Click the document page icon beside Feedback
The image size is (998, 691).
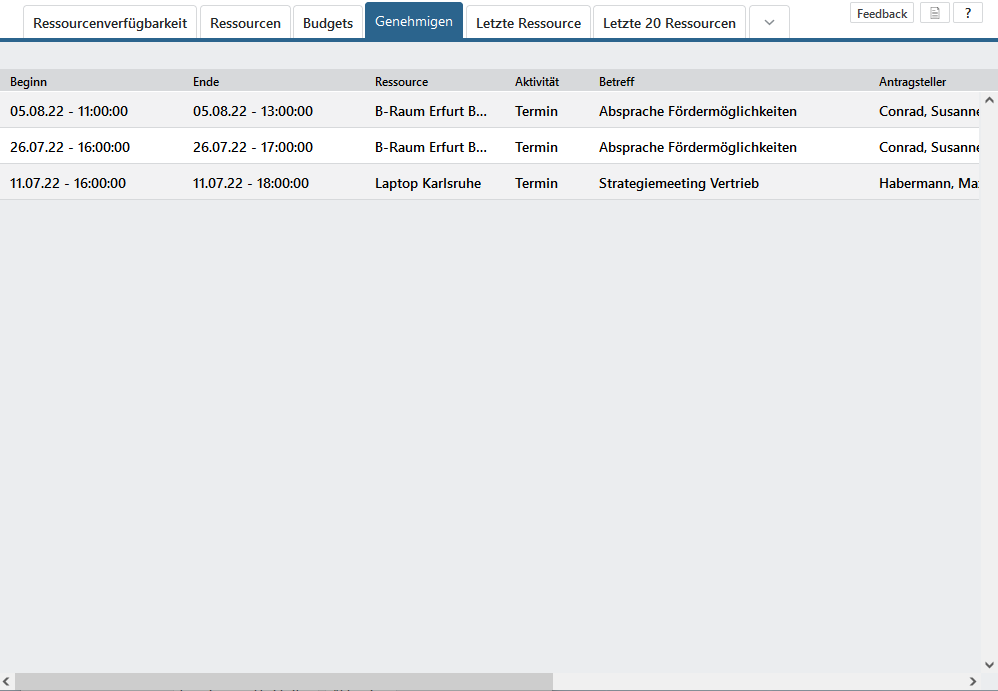tap(934, 13)
